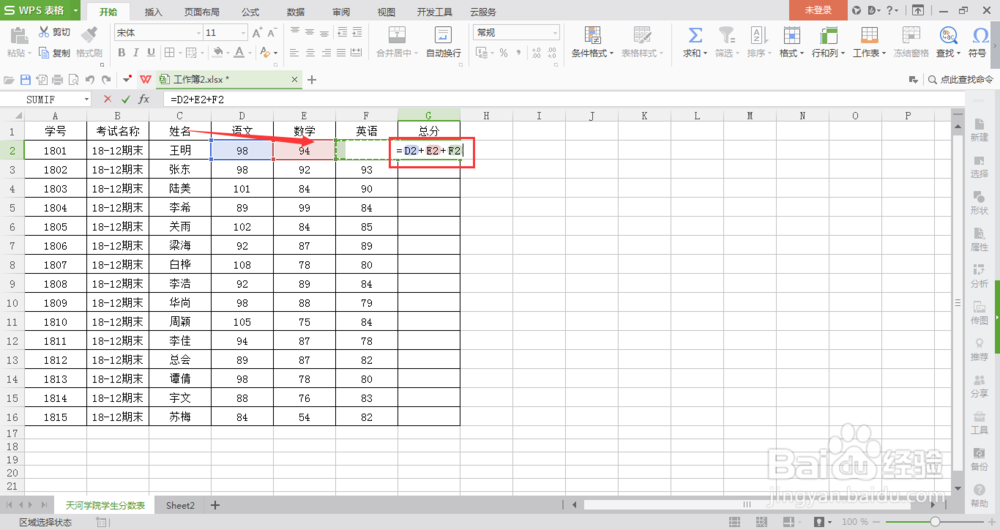Click the fill color paint bucket
Viewport: 1000px width, 530px height.
[x=218, y=53]
